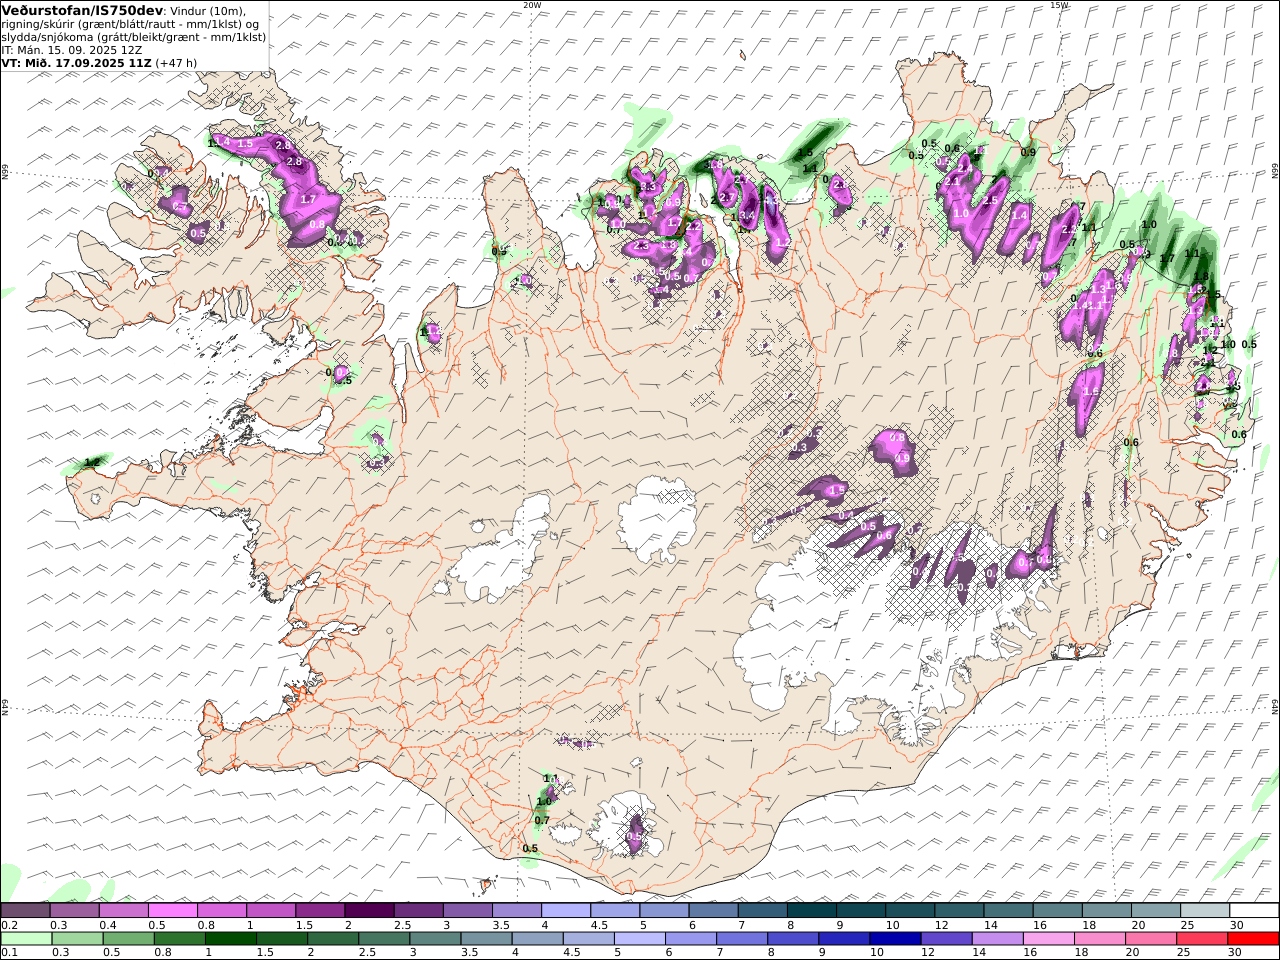Pick the medium green 0.5 rain-scale swatch

tap(129, 939)
